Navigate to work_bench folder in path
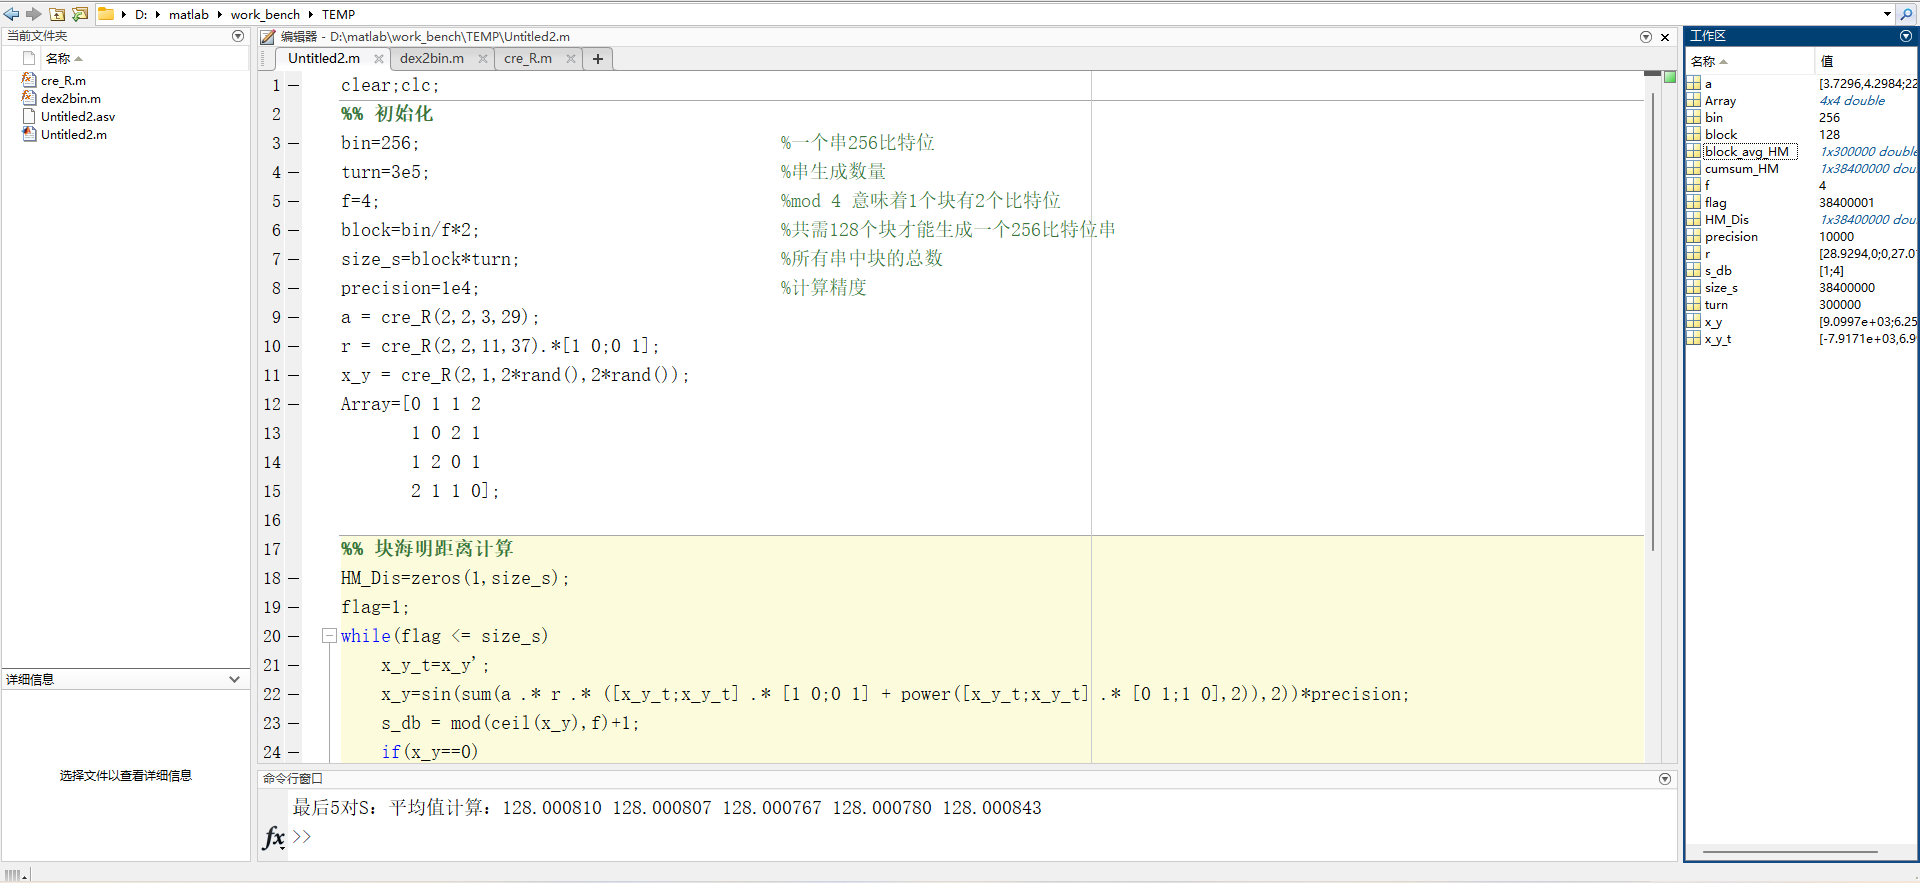 click(265, 14)
